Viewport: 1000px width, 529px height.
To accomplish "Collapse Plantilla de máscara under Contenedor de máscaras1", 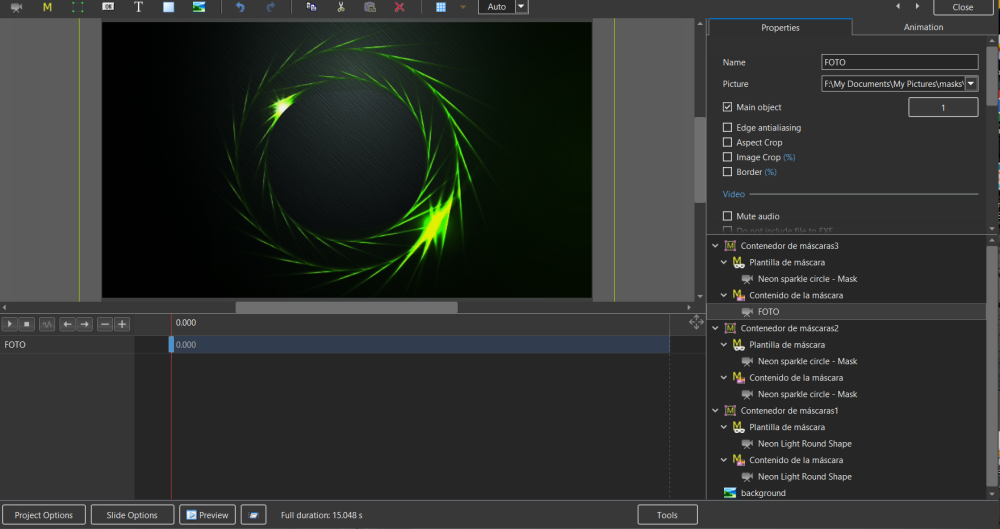I will (x=724, y=427).
